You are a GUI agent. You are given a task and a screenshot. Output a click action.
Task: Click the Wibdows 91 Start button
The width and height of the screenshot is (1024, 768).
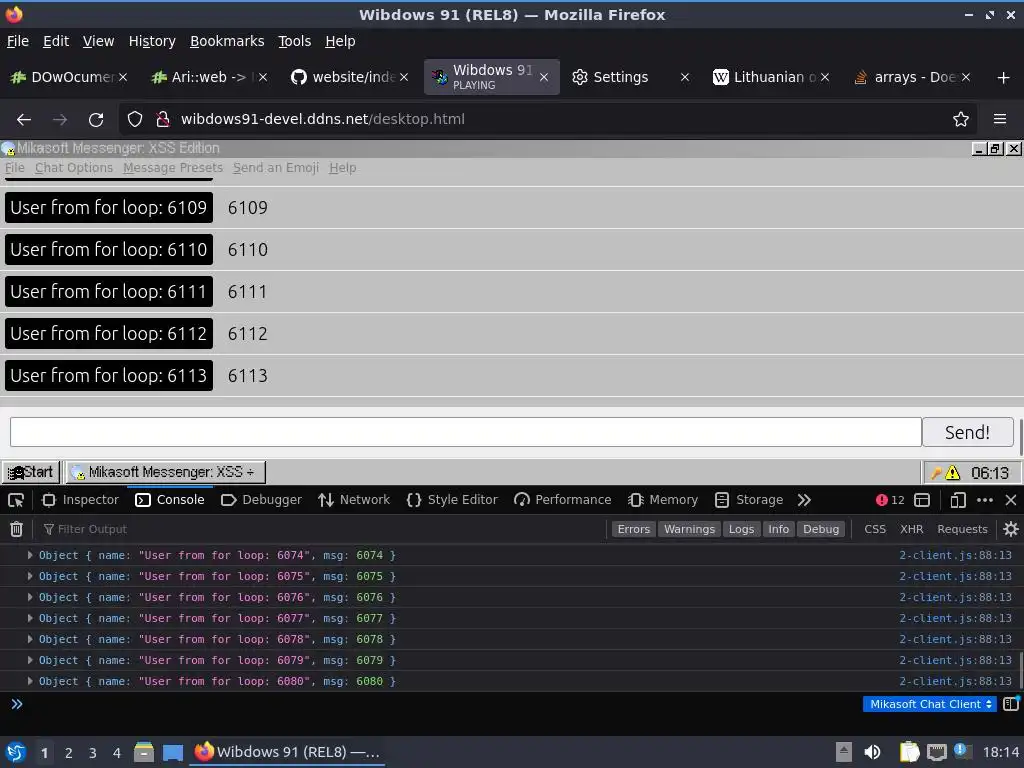coord(31,472)
